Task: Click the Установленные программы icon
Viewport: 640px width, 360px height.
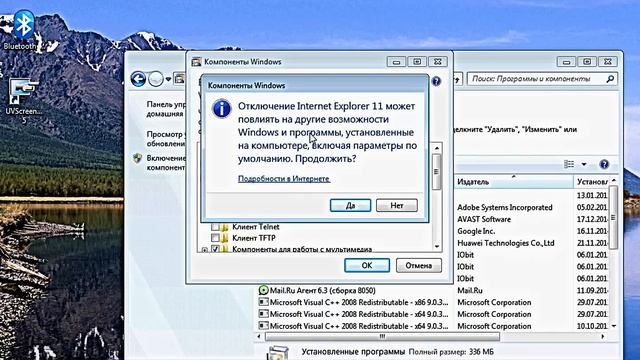Action: pos(278,352)
